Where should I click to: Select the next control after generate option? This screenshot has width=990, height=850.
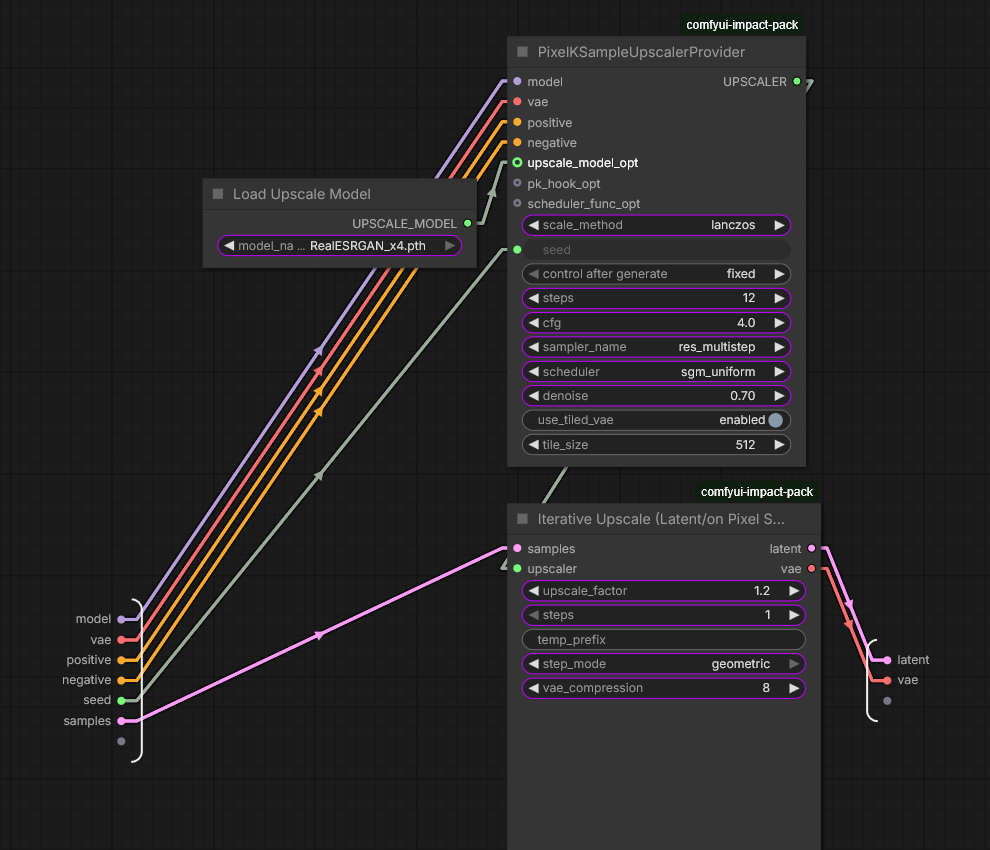[x=779, y=274]
